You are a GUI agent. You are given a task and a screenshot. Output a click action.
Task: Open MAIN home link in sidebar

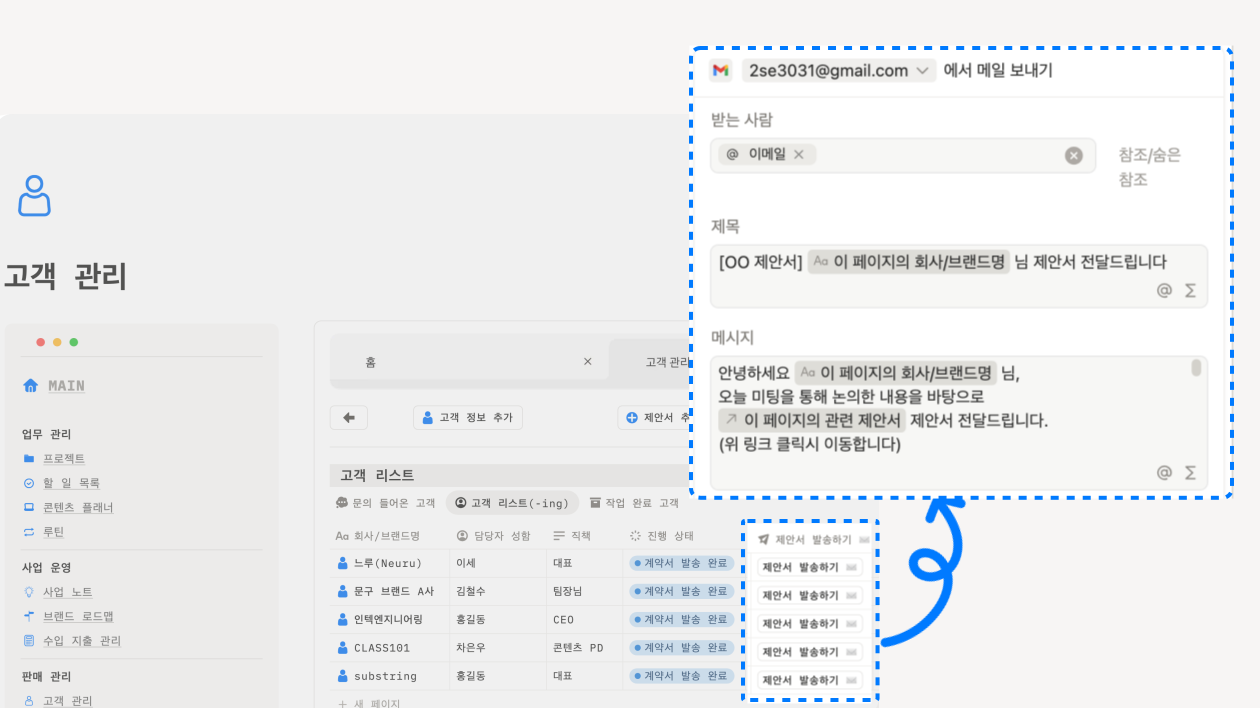click(65, 386)
